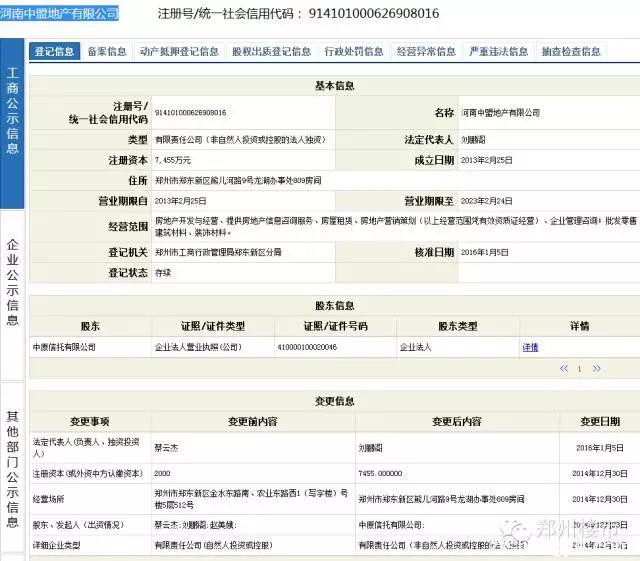Click highlighted company name 河南中盟地产有限公司 in header
This screenshot has width=640, height=561.
(59, 13)
